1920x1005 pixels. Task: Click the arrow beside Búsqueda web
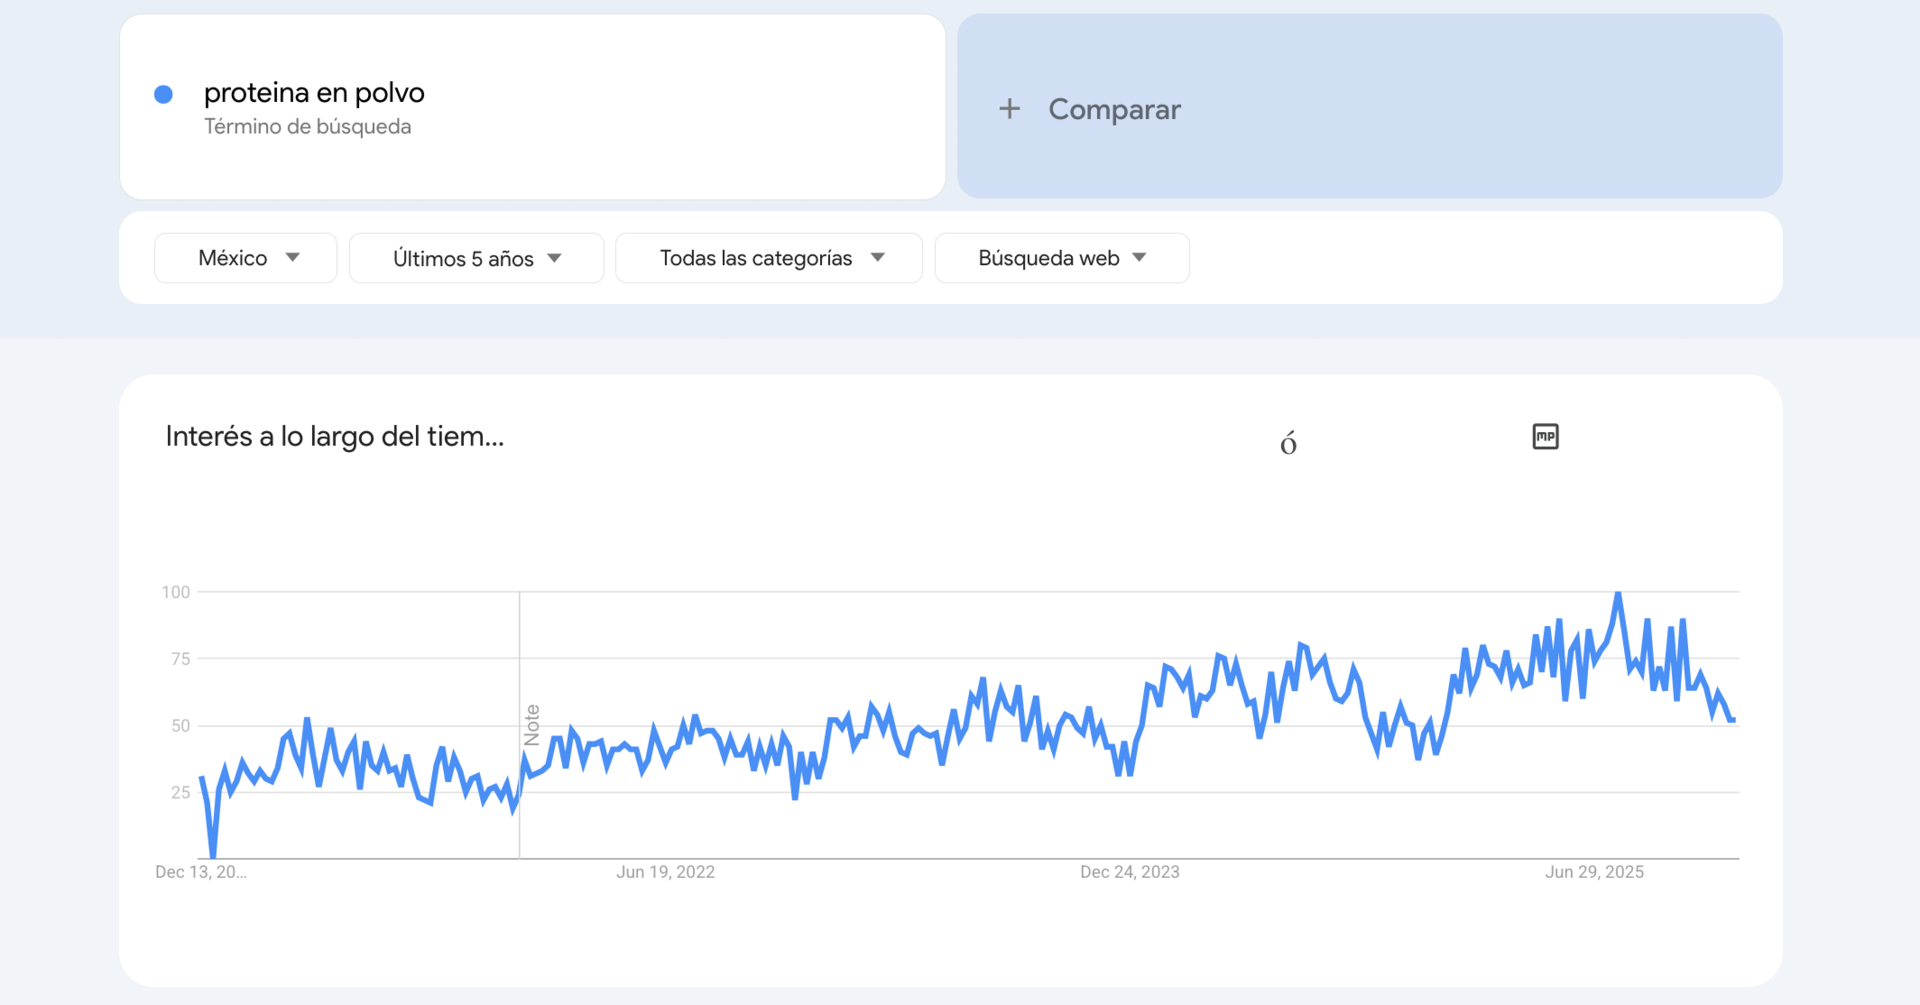pos(1139,258)
